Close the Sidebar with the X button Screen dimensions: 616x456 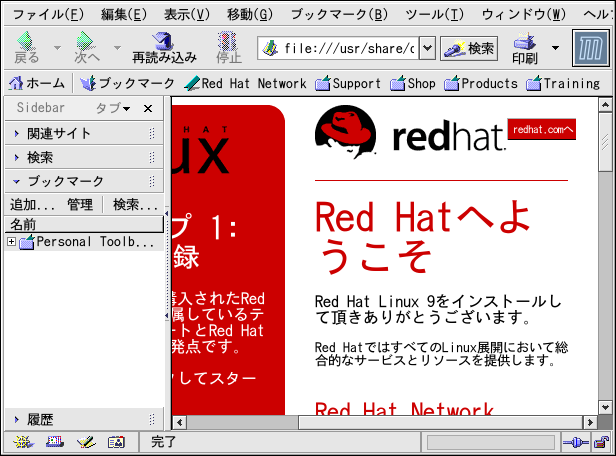pos(148,108)
